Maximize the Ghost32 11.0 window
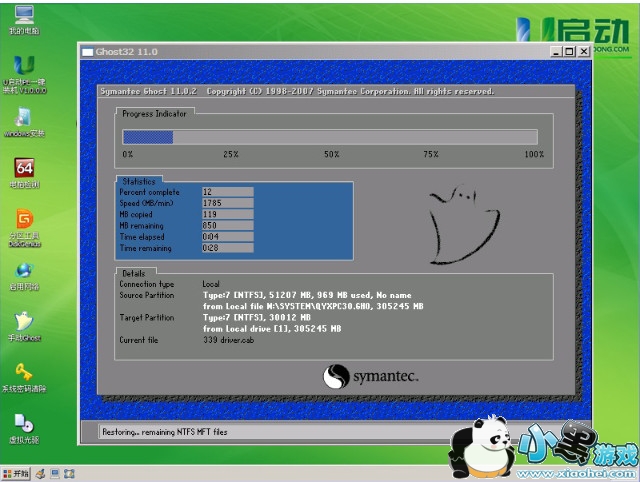Screen dimensions: 640x482 (569, 51)
